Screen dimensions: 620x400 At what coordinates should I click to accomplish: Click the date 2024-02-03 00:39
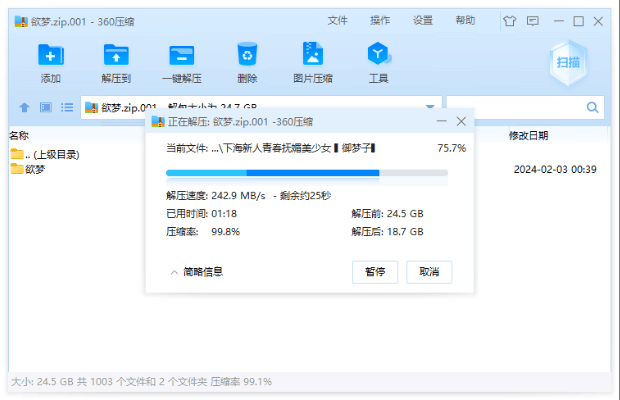click(x=555, y=170)
